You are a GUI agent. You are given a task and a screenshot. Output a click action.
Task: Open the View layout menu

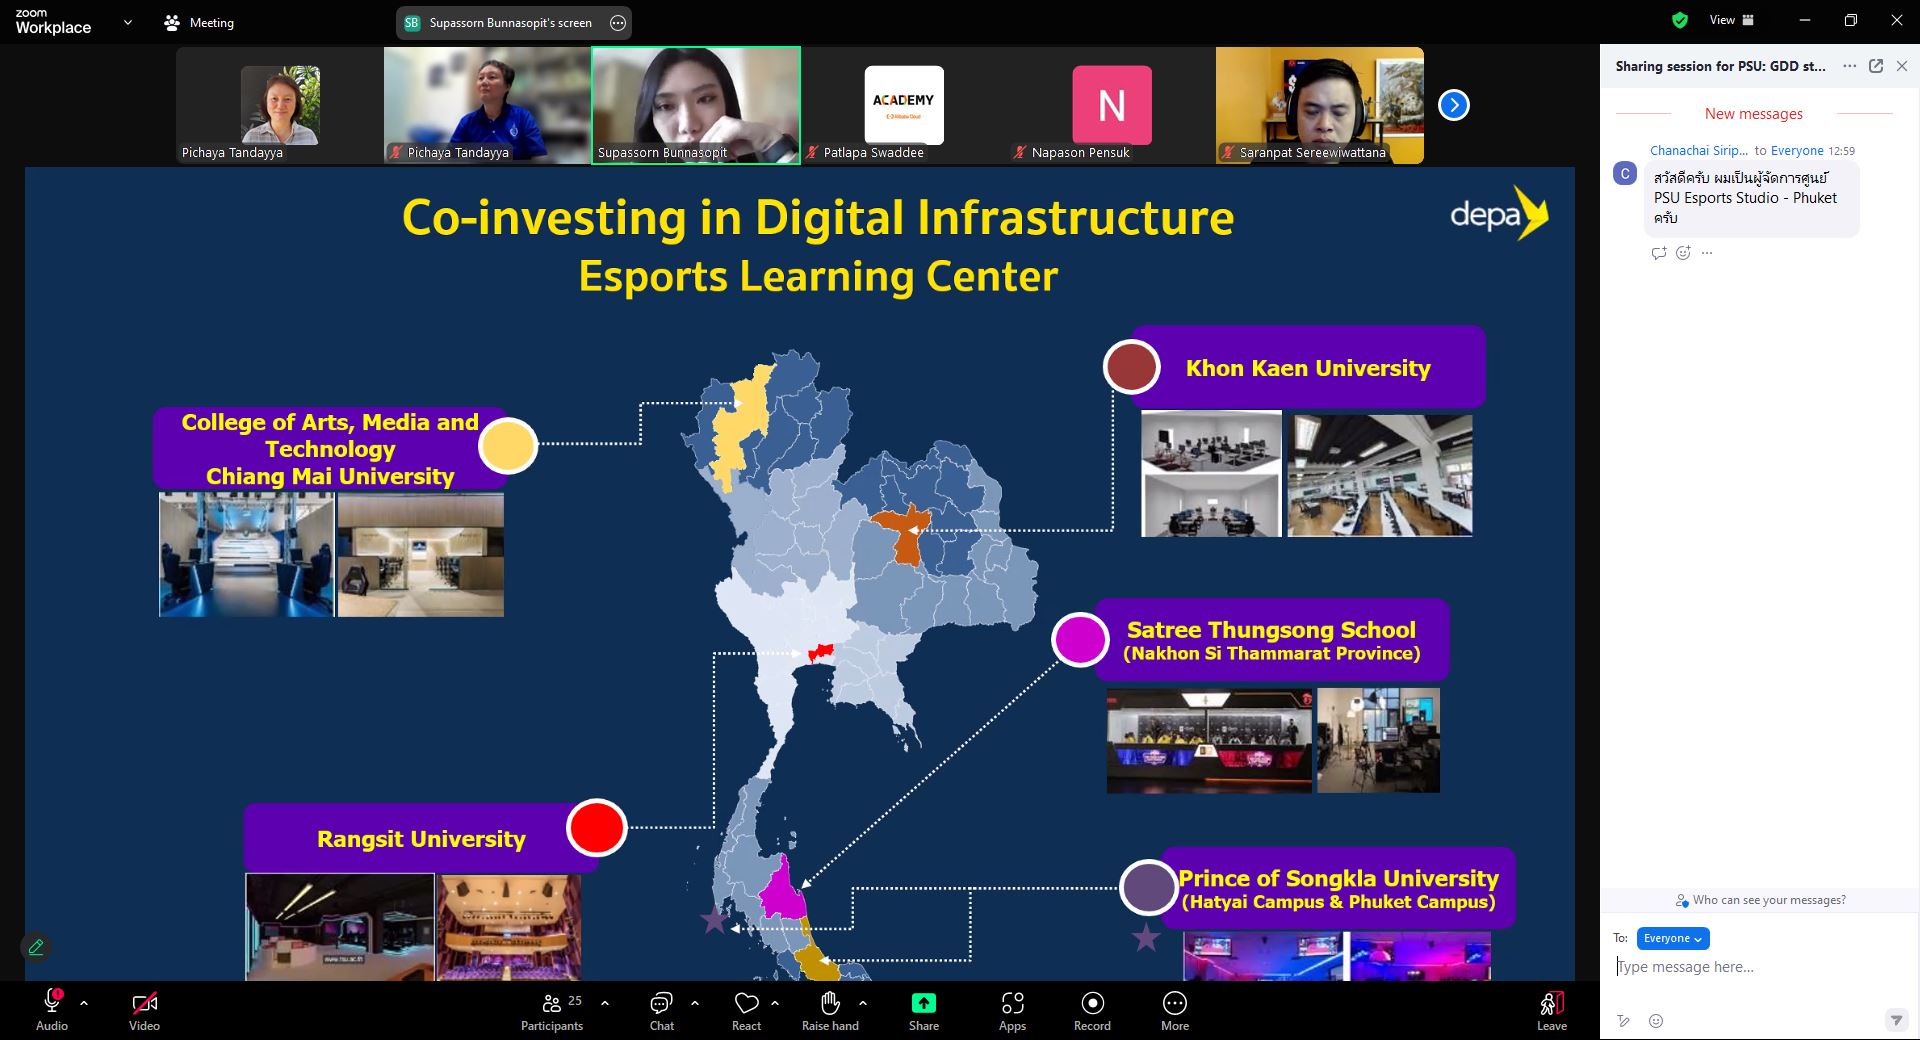tap(1731, 20)
